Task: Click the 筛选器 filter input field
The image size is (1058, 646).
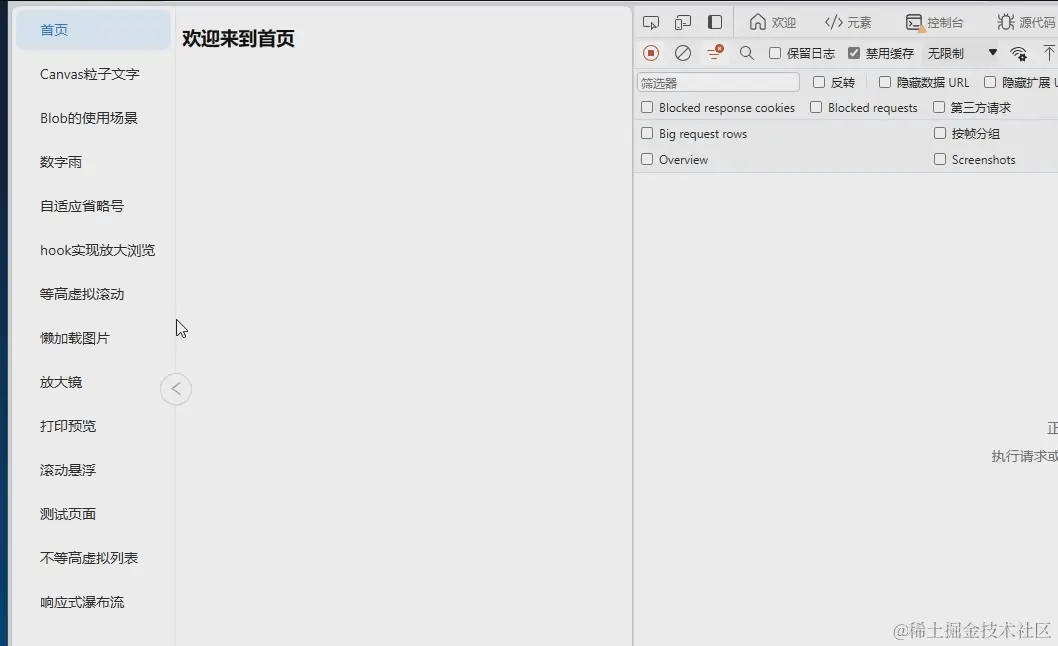Action: pyautogui.click(x=717, y=81)
